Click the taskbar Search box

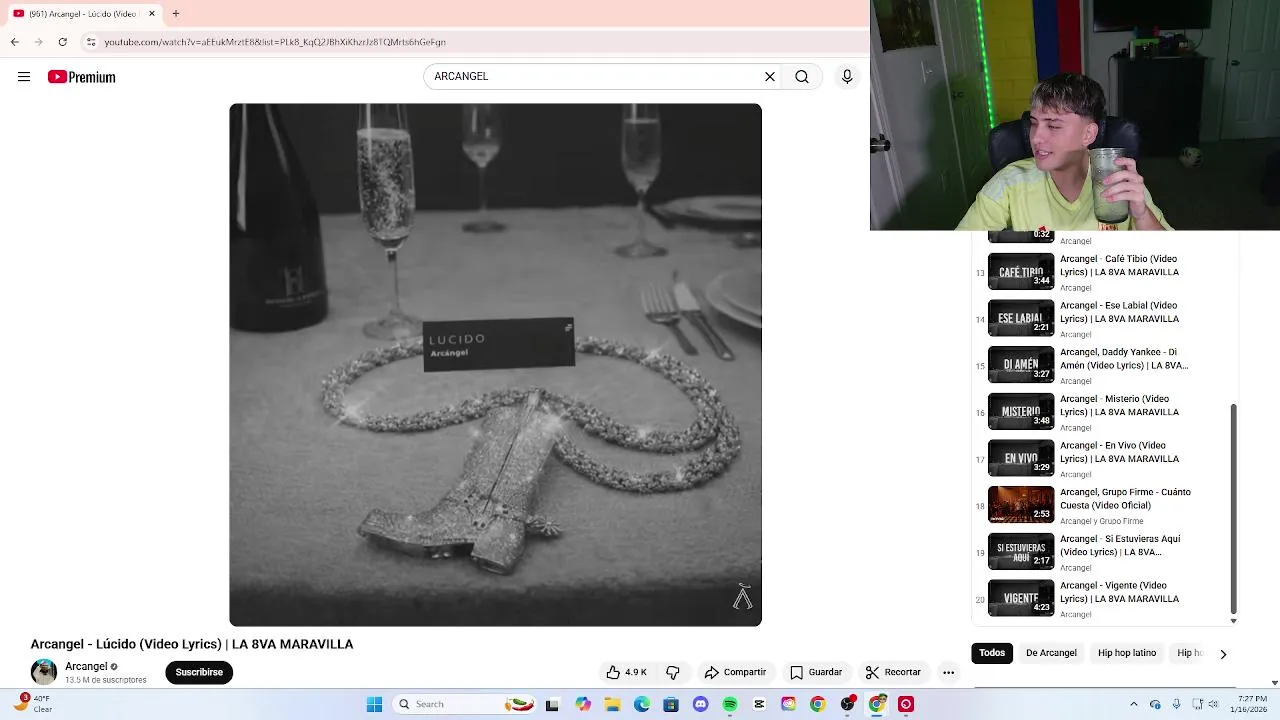tap(466, 704)
